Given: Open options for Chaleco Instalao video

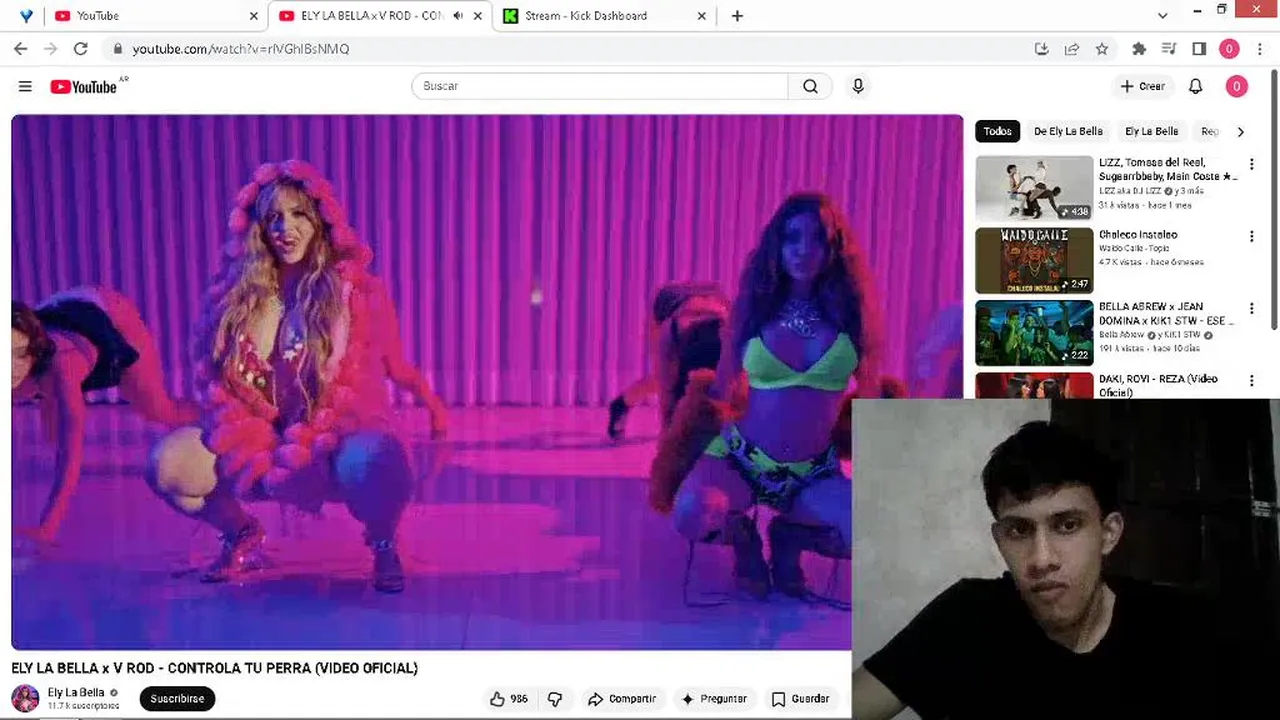Looking at the screenshot, I should [1251, 236].
